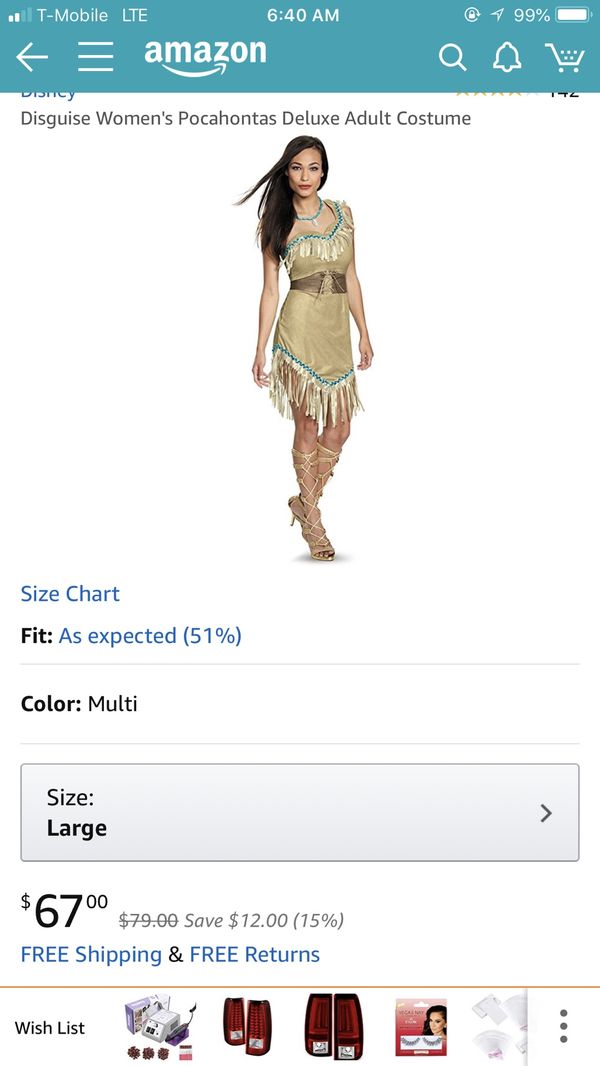Tap the FREE Returns link
The image size is (600, 1066).
coord(255,955)
